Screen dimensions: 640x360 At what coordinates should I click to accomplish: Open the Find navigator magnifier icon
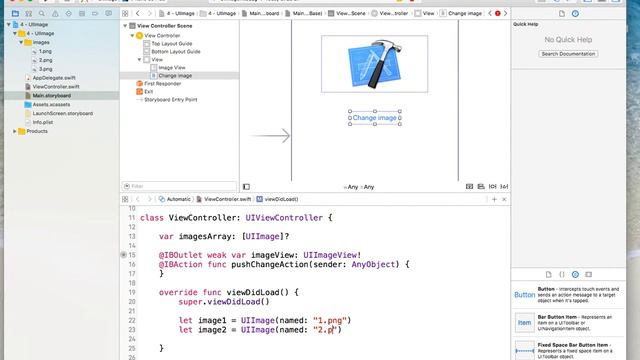tap(42, 13)
